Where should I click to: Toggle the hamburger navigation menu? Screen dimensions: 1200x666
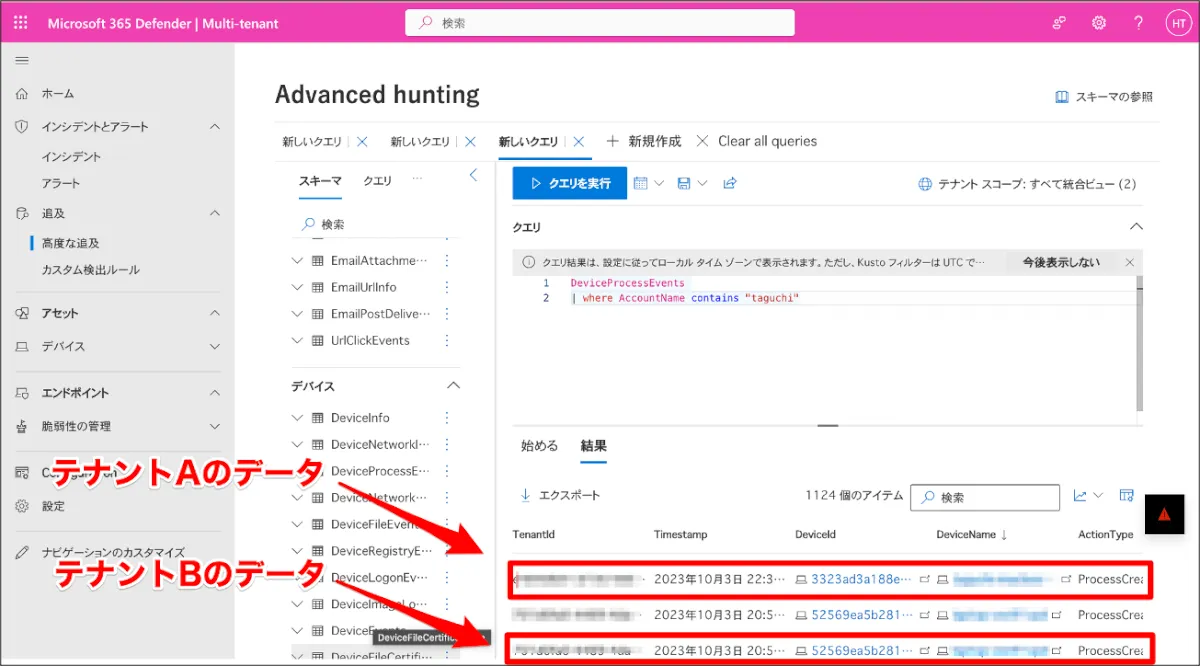[x=22, y=61]
